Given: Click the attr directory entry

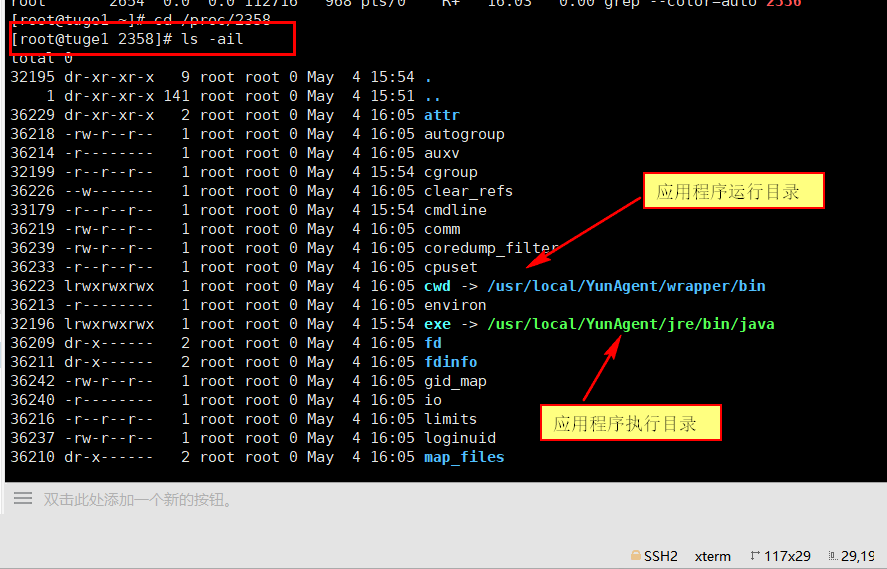Looking at the screenshot, I should (x=442, y=115).
